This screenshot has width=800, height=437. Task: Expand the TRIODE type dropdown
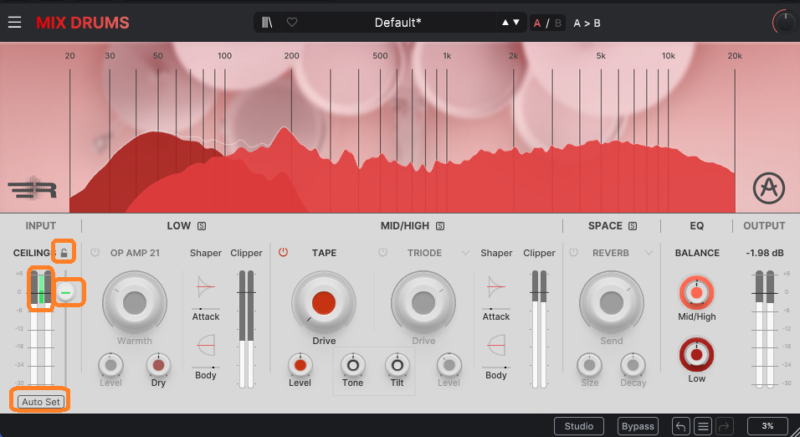(466, 253)
